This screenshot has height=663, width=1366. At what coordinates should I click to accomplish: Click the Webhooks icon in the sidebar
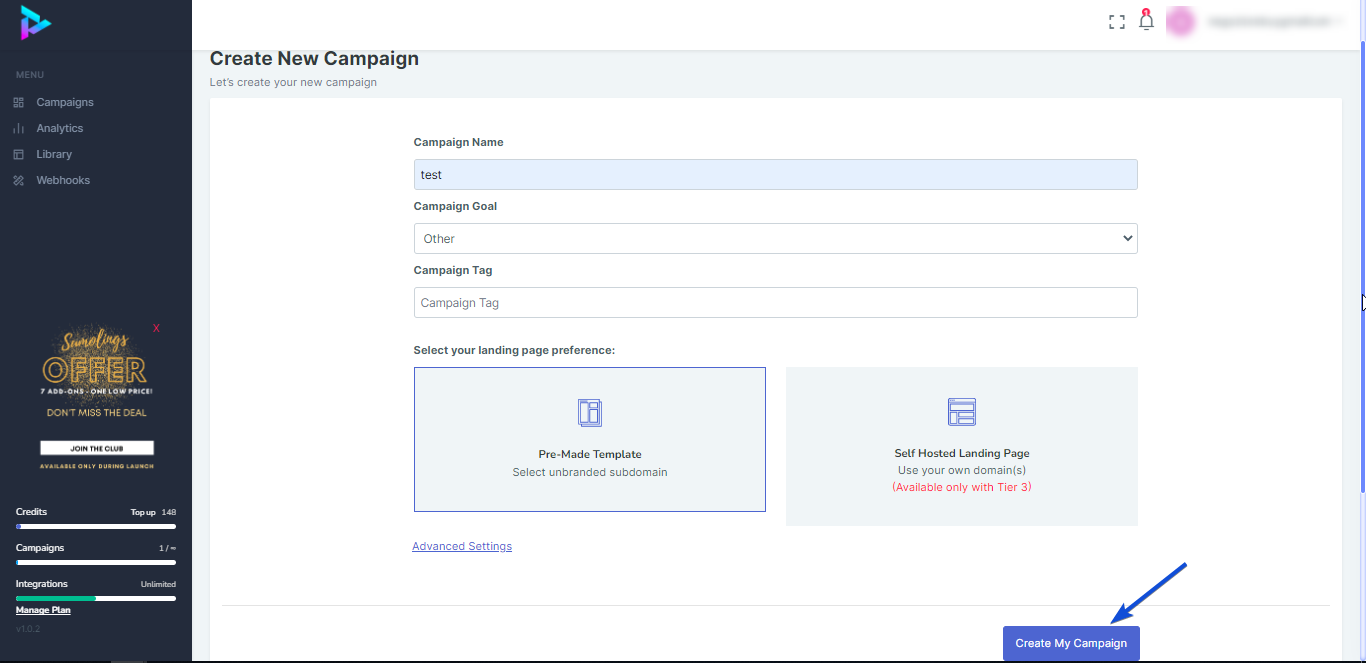click(x=18, y=181)
